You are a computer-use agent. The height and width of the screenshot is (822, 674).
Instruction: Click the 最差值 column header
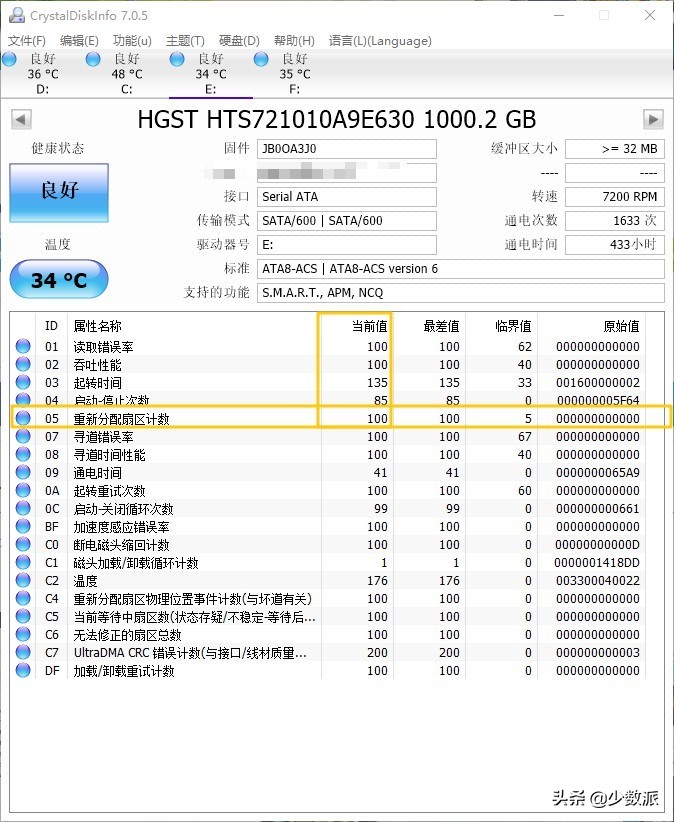441,326
